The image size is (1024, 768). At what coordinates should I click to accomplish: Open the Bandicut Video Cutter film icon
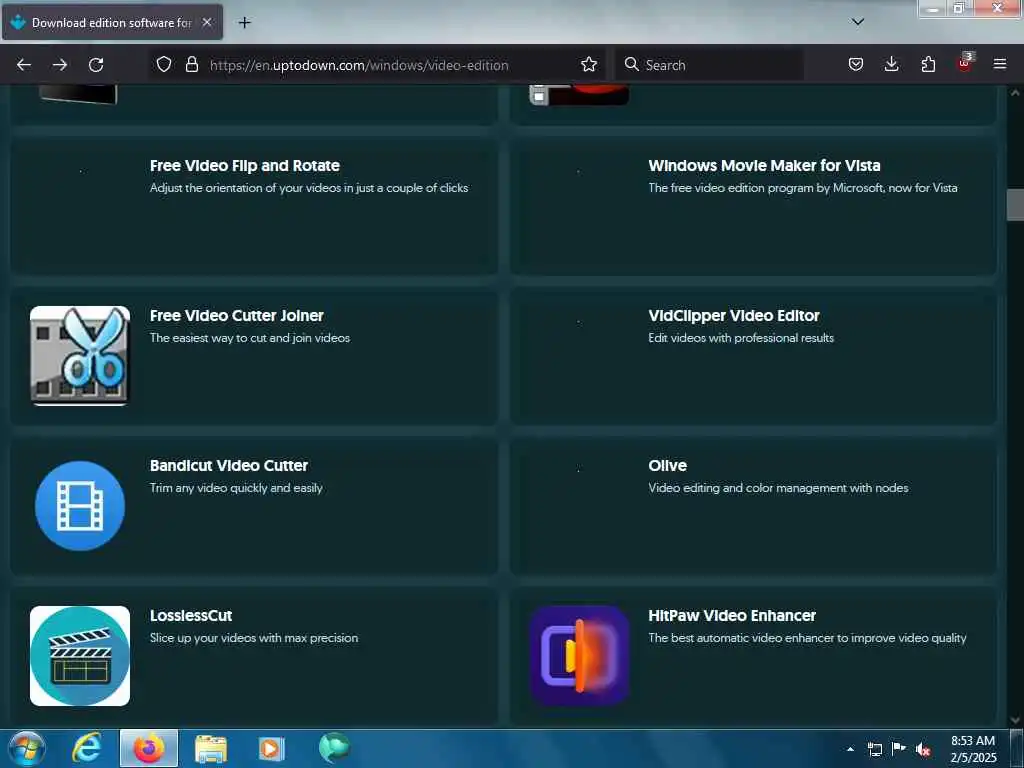(x=80, y=505)
